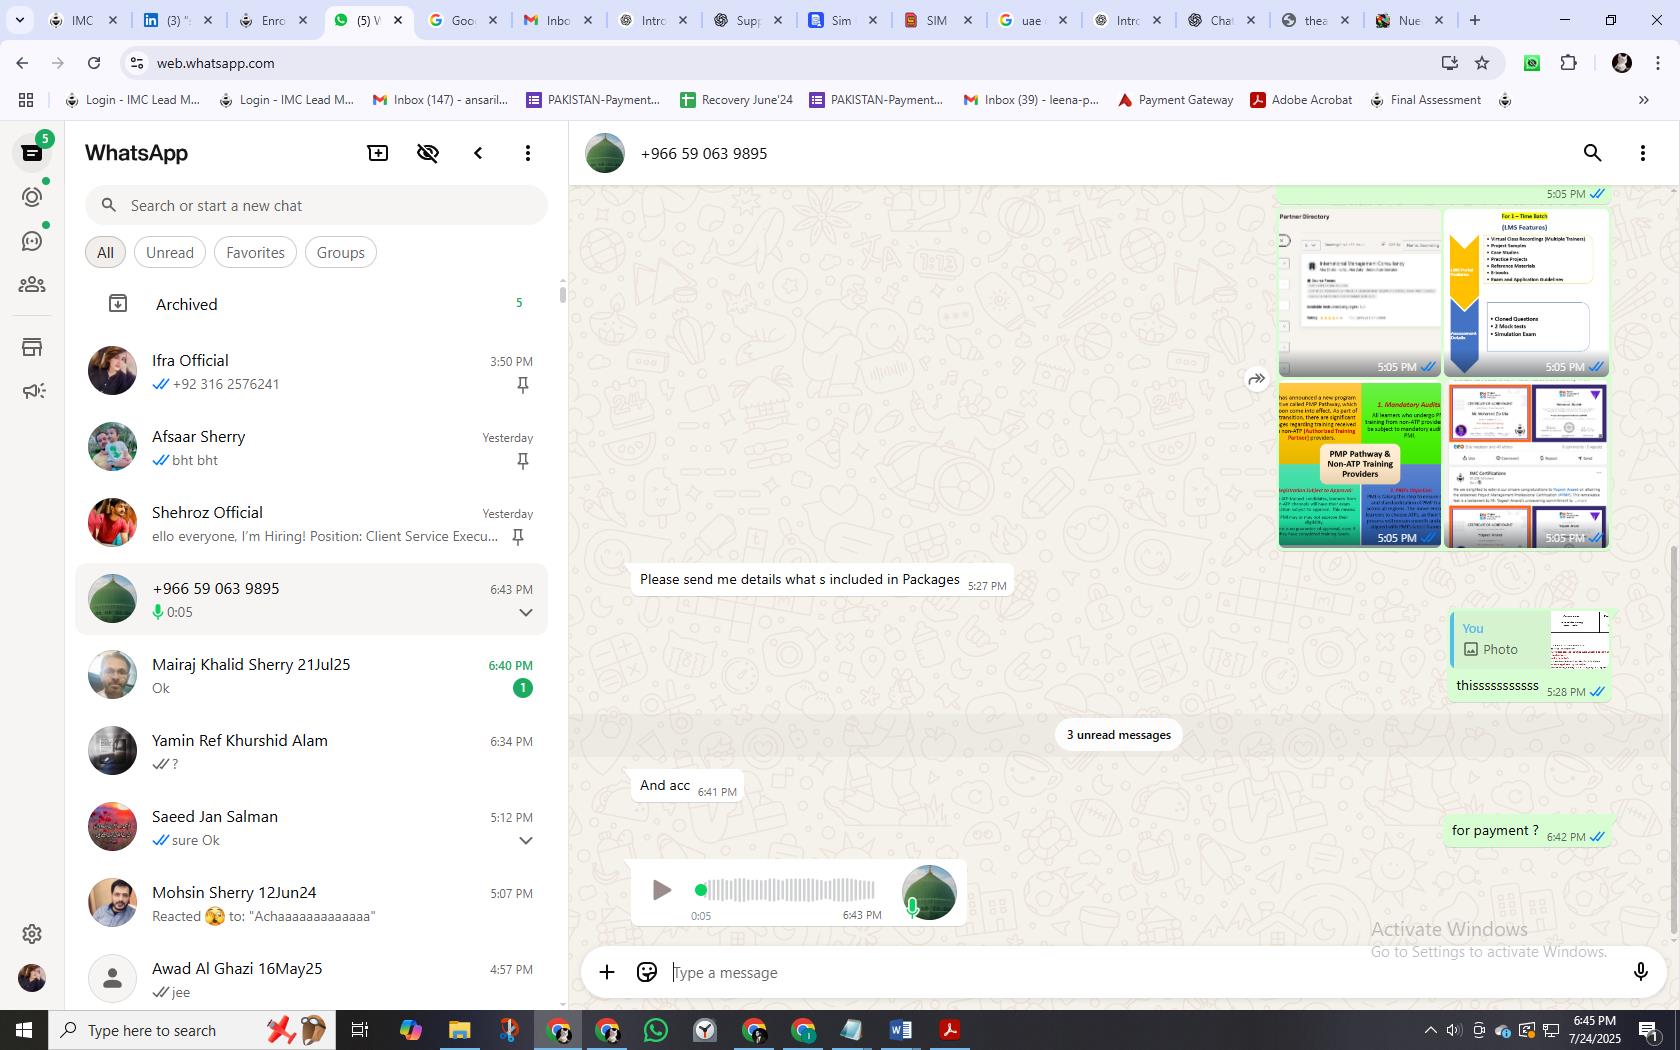Open the LMS Features image thumbnail
This screenshot has height=1050, width=1680.
1526,293
